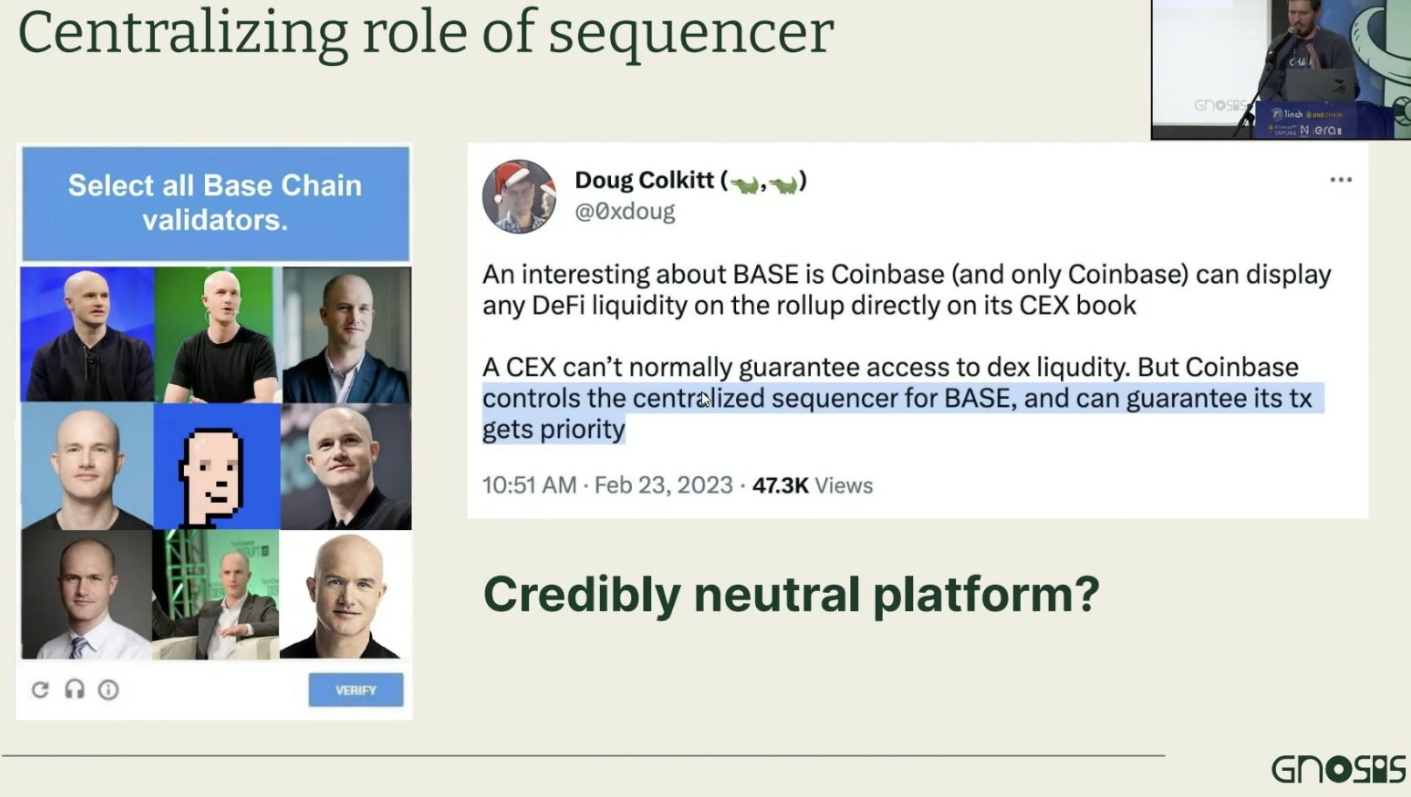Viewport: 1411px width, 797px height.
Task: Select captcha tile with green background
Action: (218, 334)
